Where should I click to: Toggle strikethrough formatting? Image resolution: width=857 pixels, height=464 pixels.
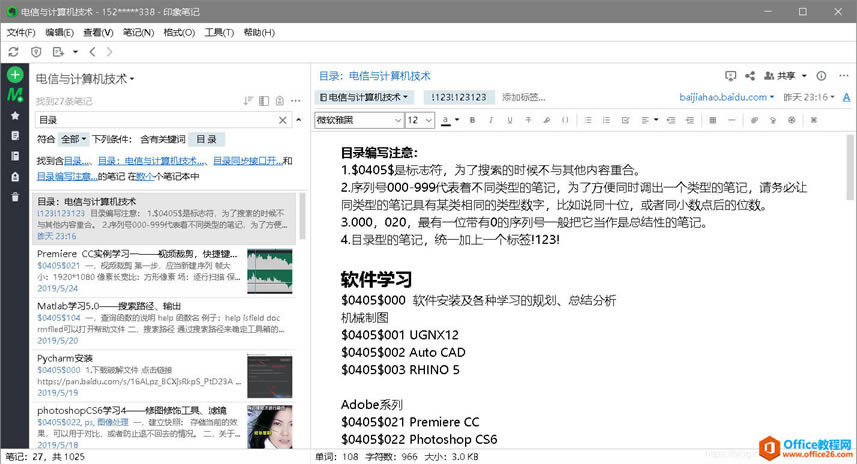pyautogui.click(x=528, y=120)
